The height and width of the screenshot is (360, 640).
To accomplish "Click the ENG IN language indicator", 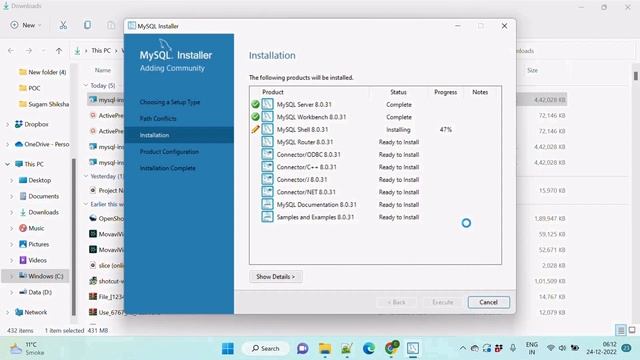I will 531,348.
